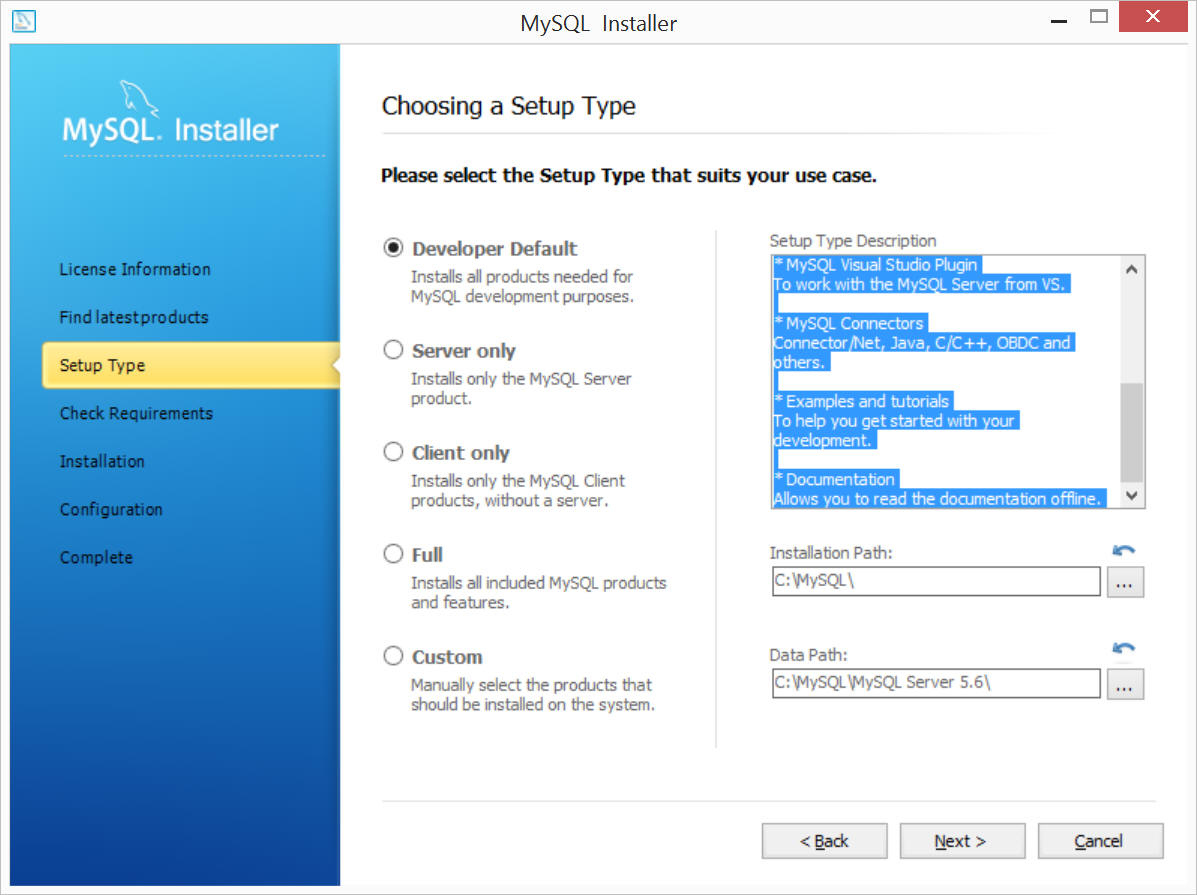Click 'Installs all products needed for' description
1197x895 pixels.
coord(523,286)
